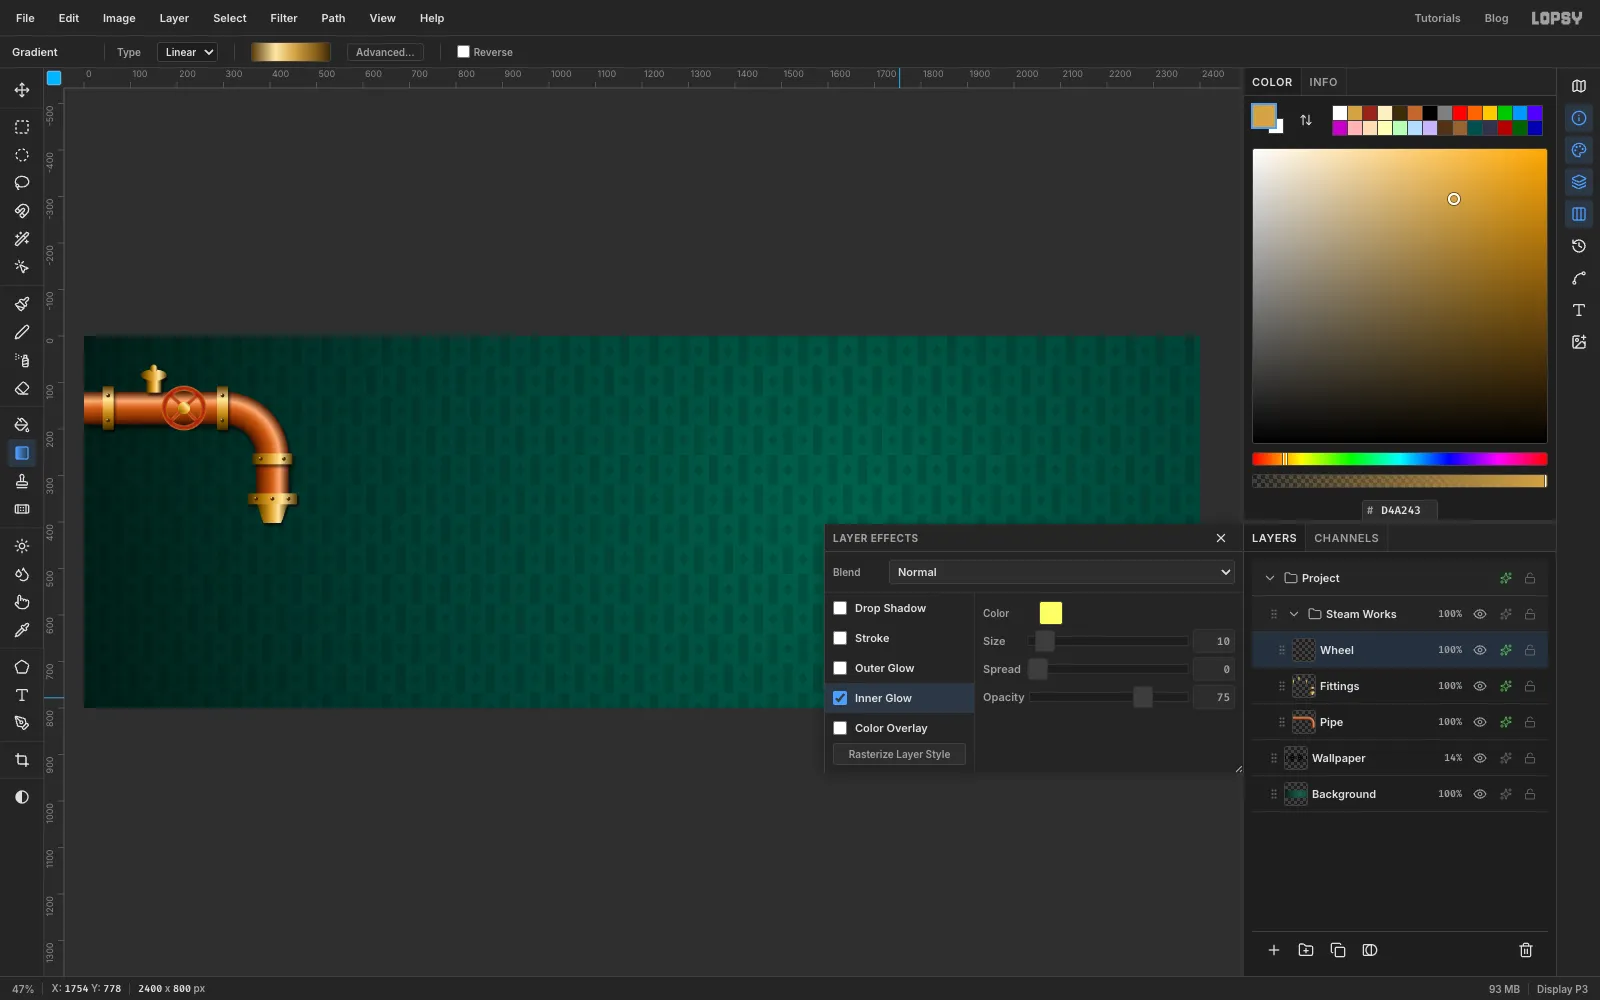Select the Move tool
Viewport: 1600px width, 1000px height.
[22, 90]
